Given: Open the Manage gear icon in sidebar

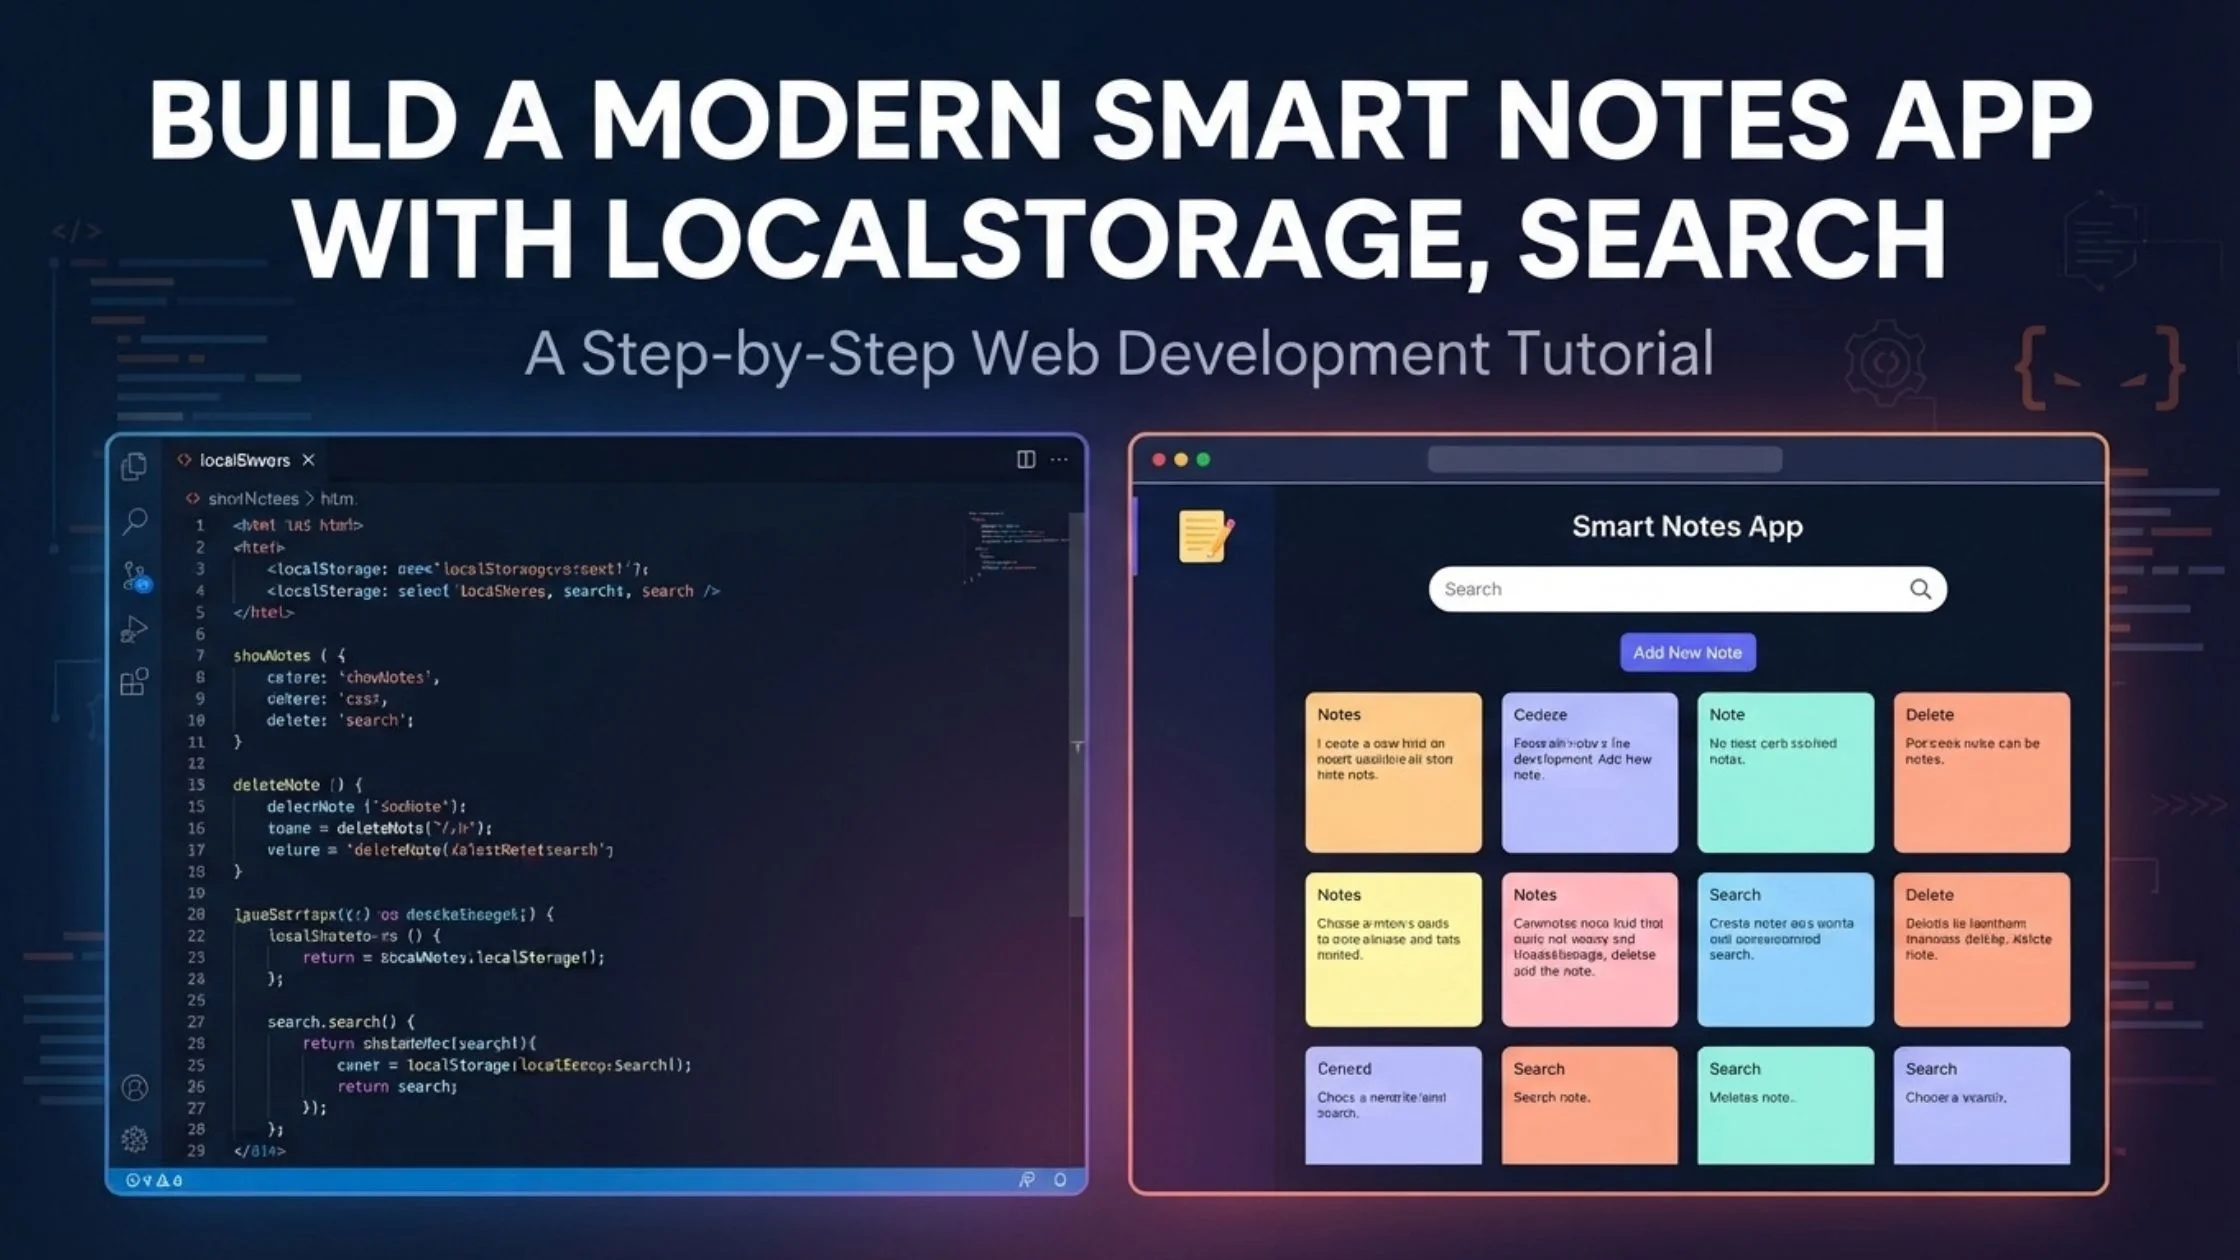Looking at the screenshot, I should 134,1139.
